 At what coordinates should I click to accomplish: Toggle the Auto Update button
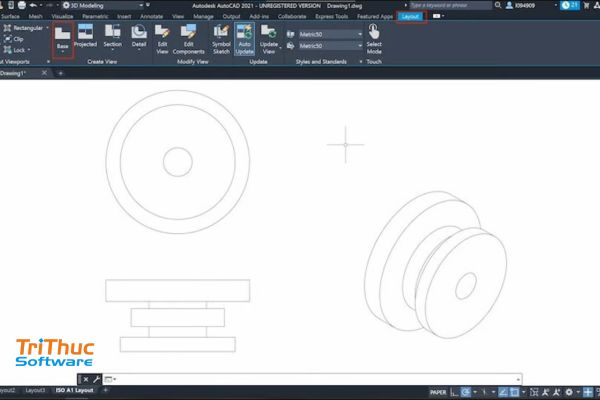point(244,39)
